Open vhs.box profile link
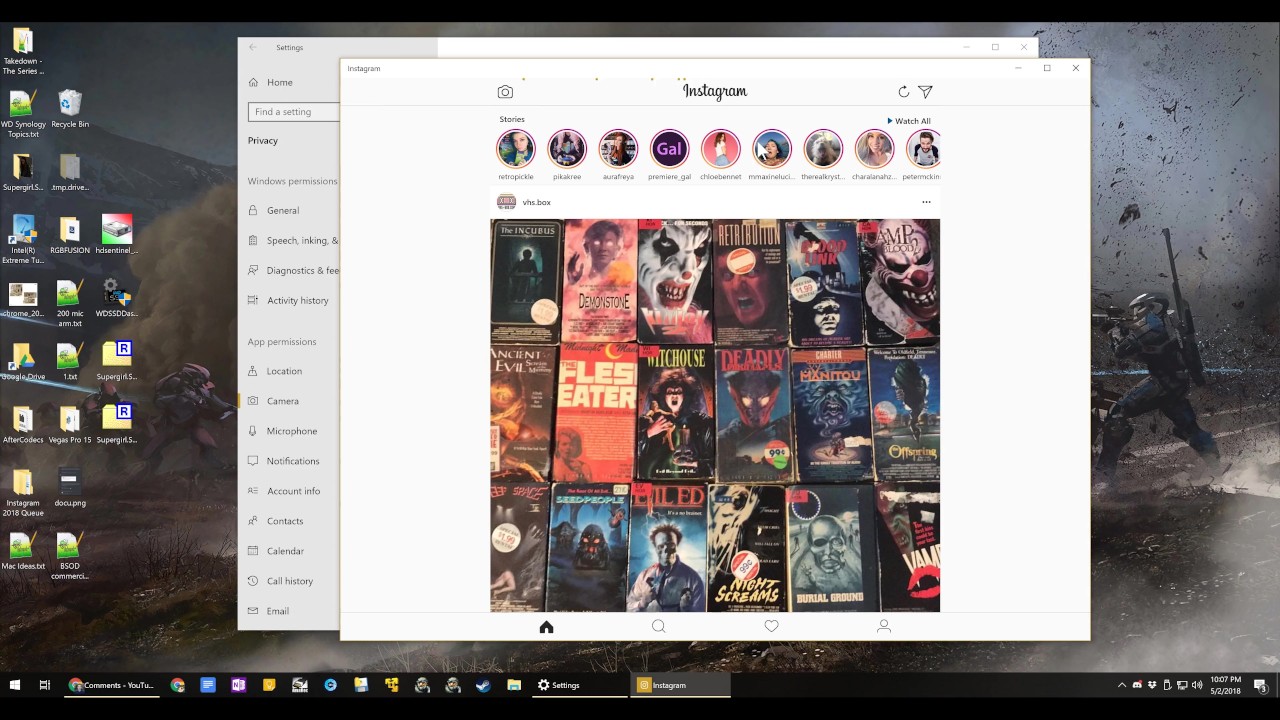The height and width of the screenshot is (720, 1280). (x=536, y=202)
